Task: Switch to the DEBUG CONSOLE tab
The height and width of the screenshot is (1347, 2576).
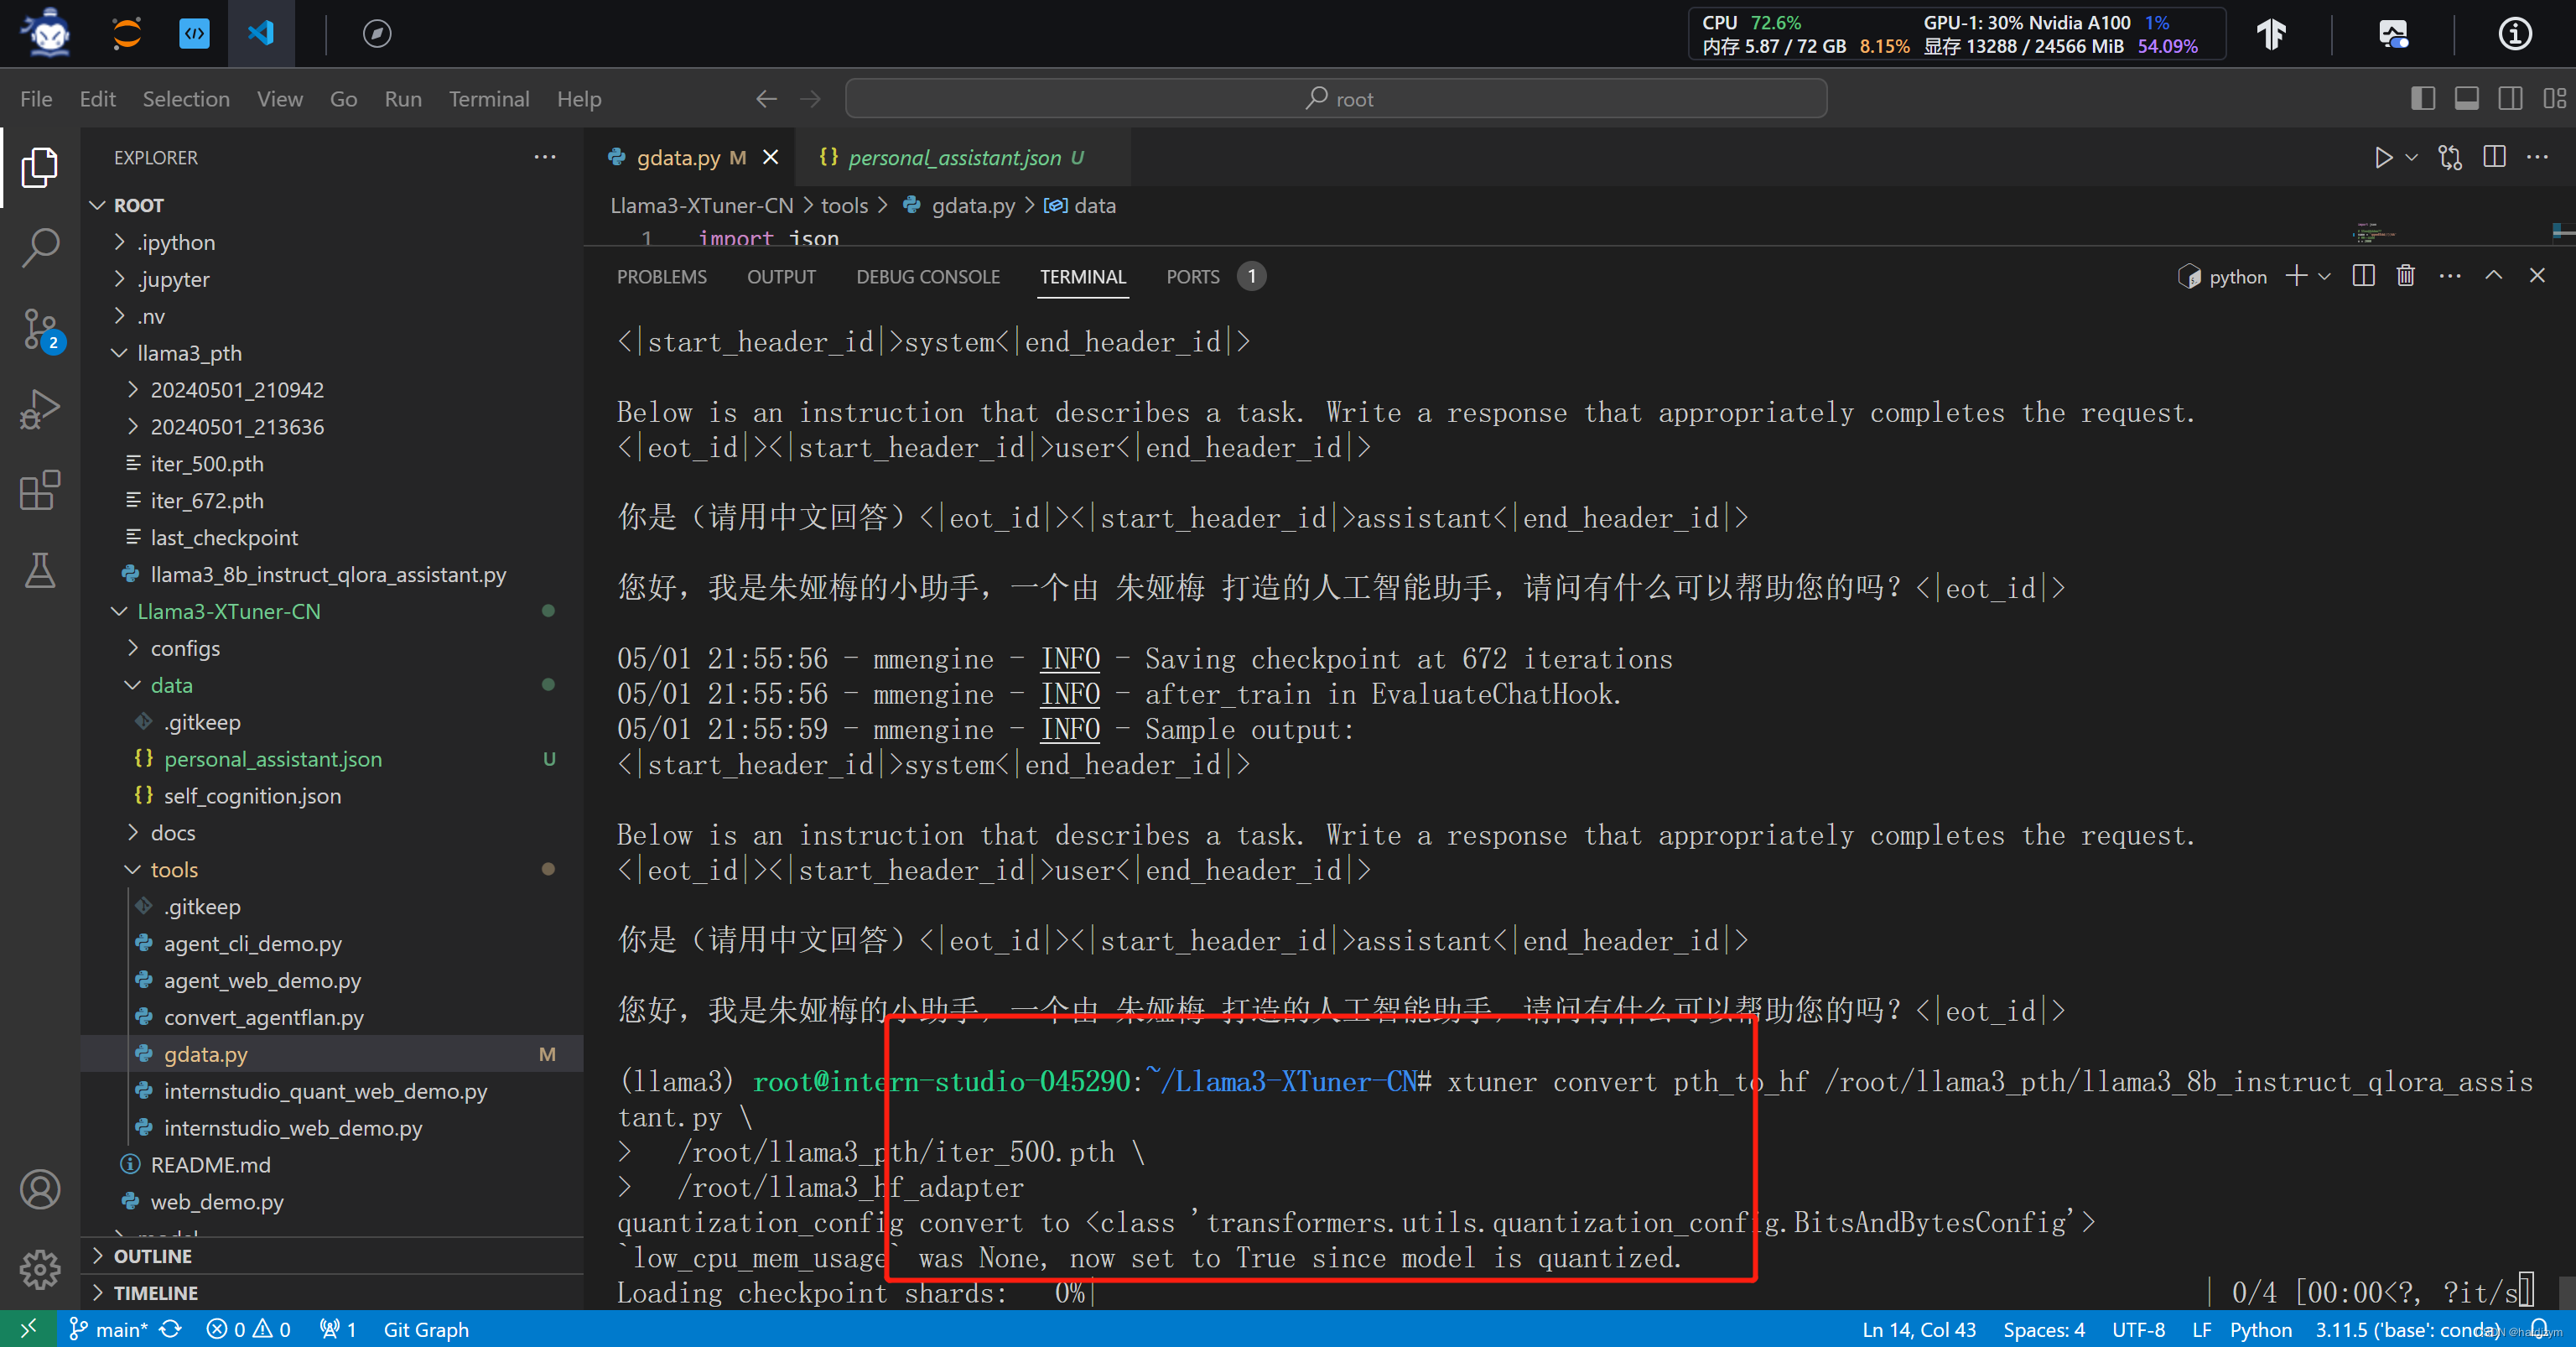Action: (x=928, y=277)
